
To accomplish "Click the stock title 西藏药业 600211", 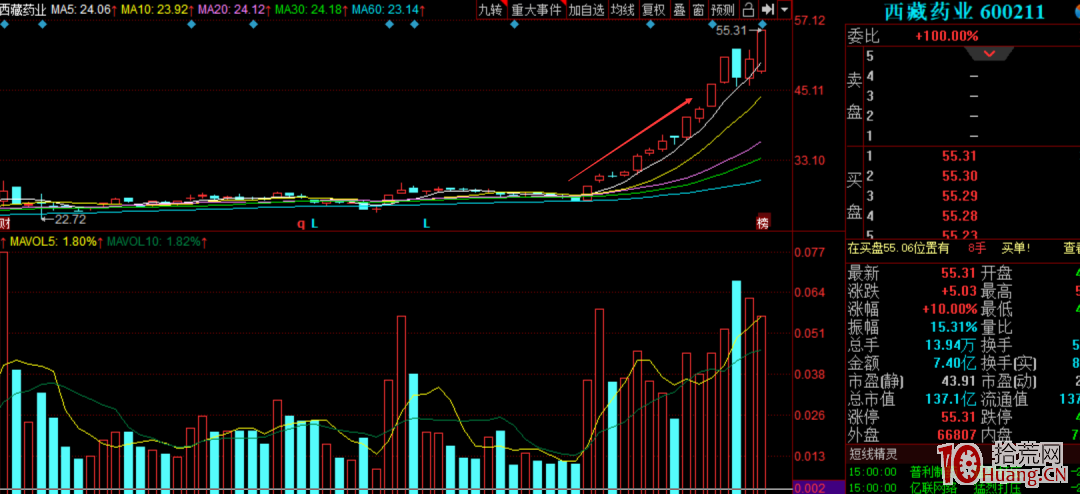I will click(962, 11).
